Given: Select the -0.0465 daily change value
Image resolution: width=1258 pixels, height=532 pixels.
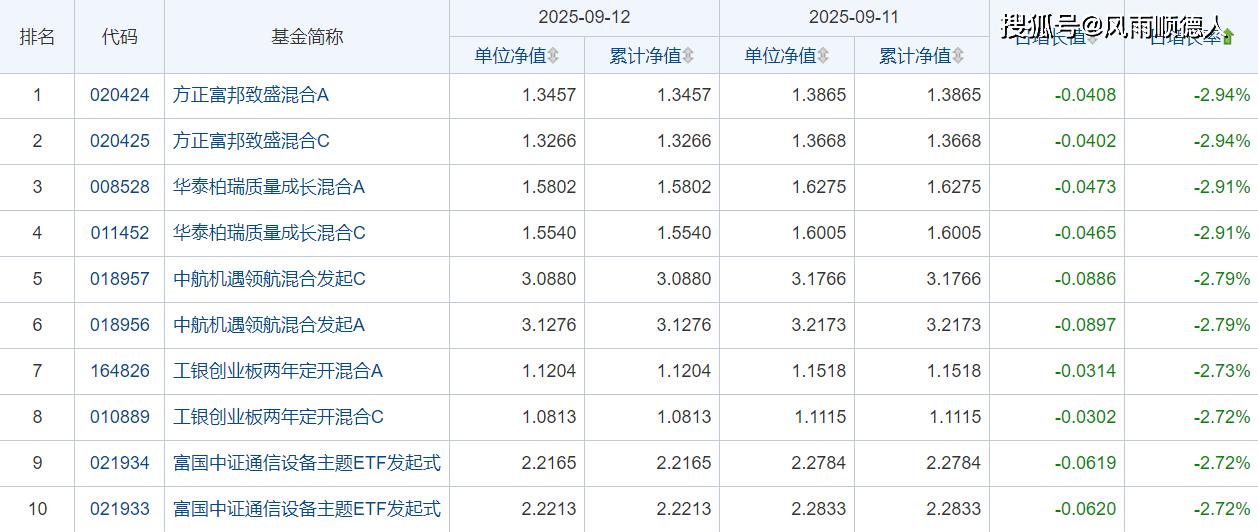Looking at the screenshot, I should [1085, 234].
